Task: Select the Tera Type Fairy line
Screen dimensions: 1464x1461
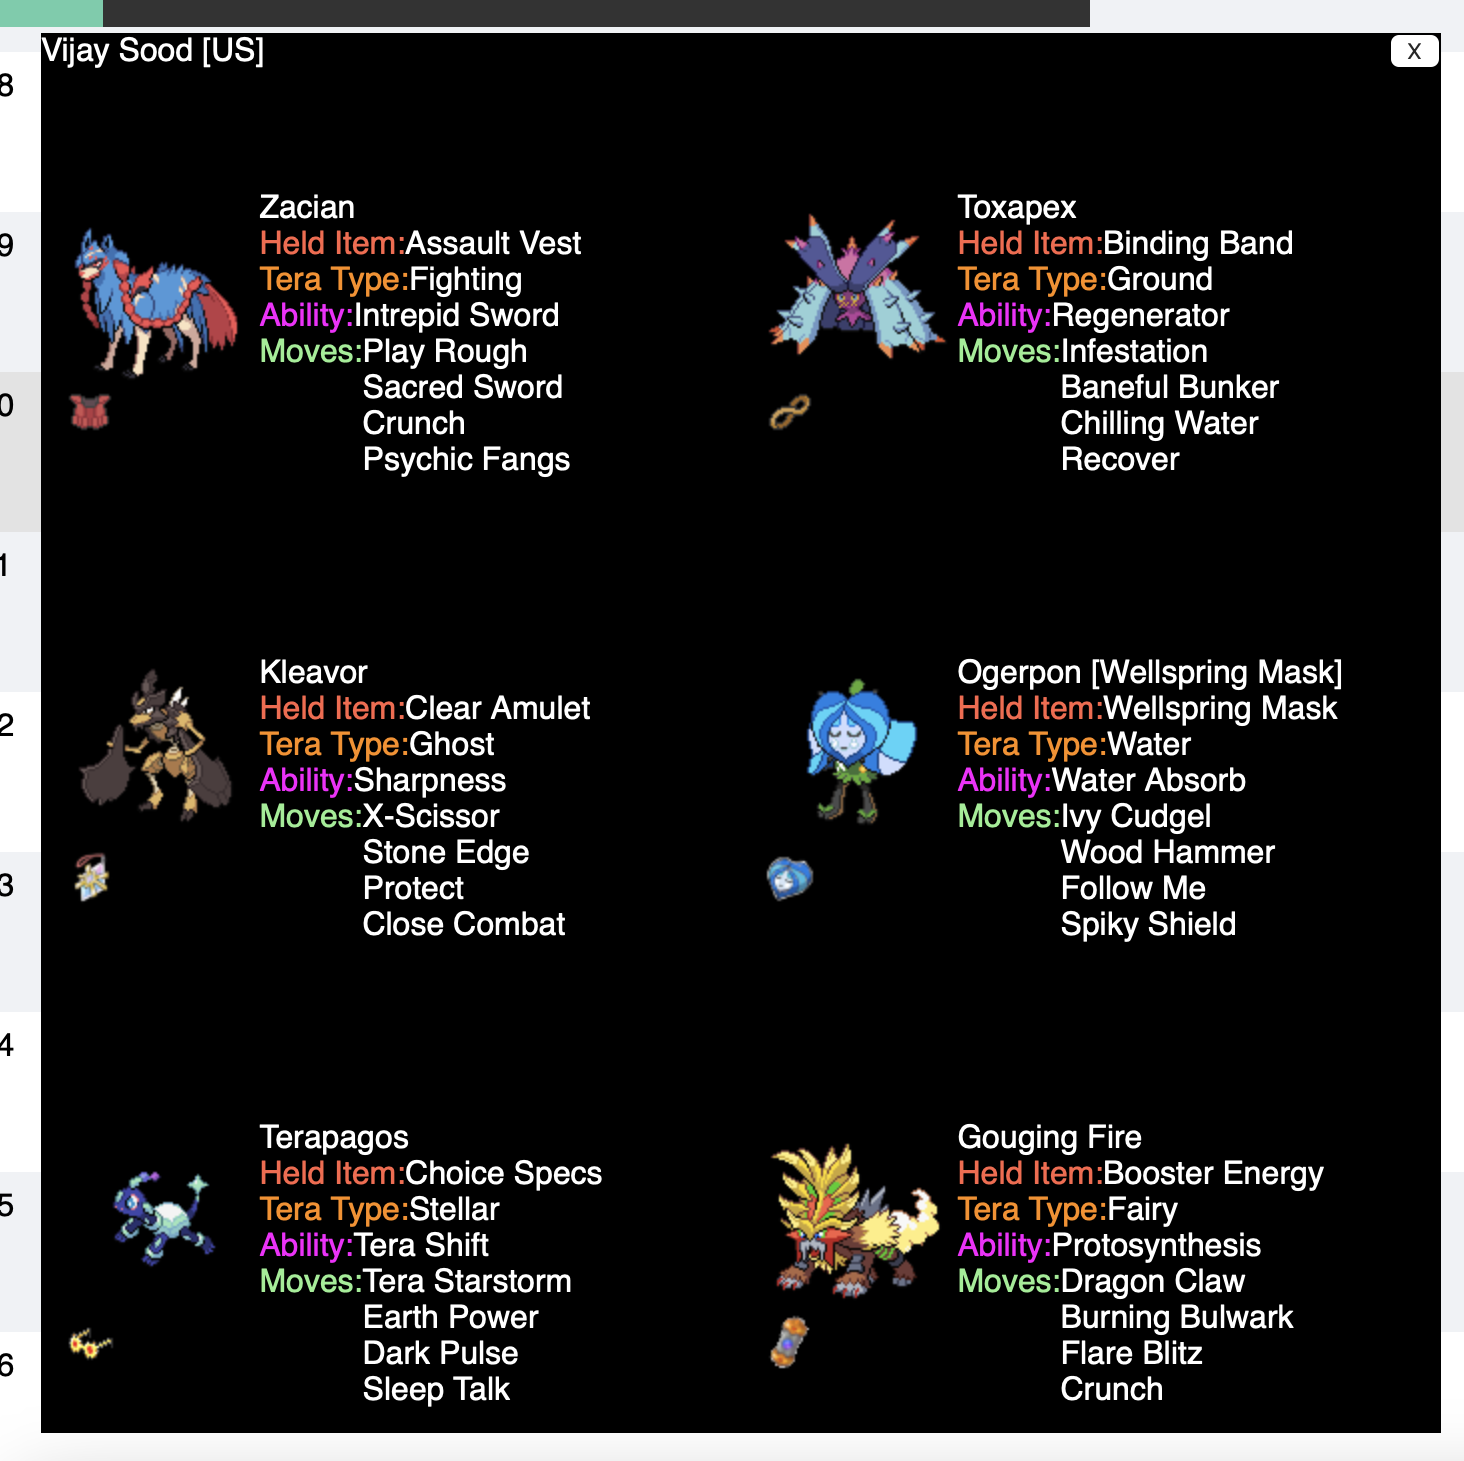Action: pos(1068,1209)
